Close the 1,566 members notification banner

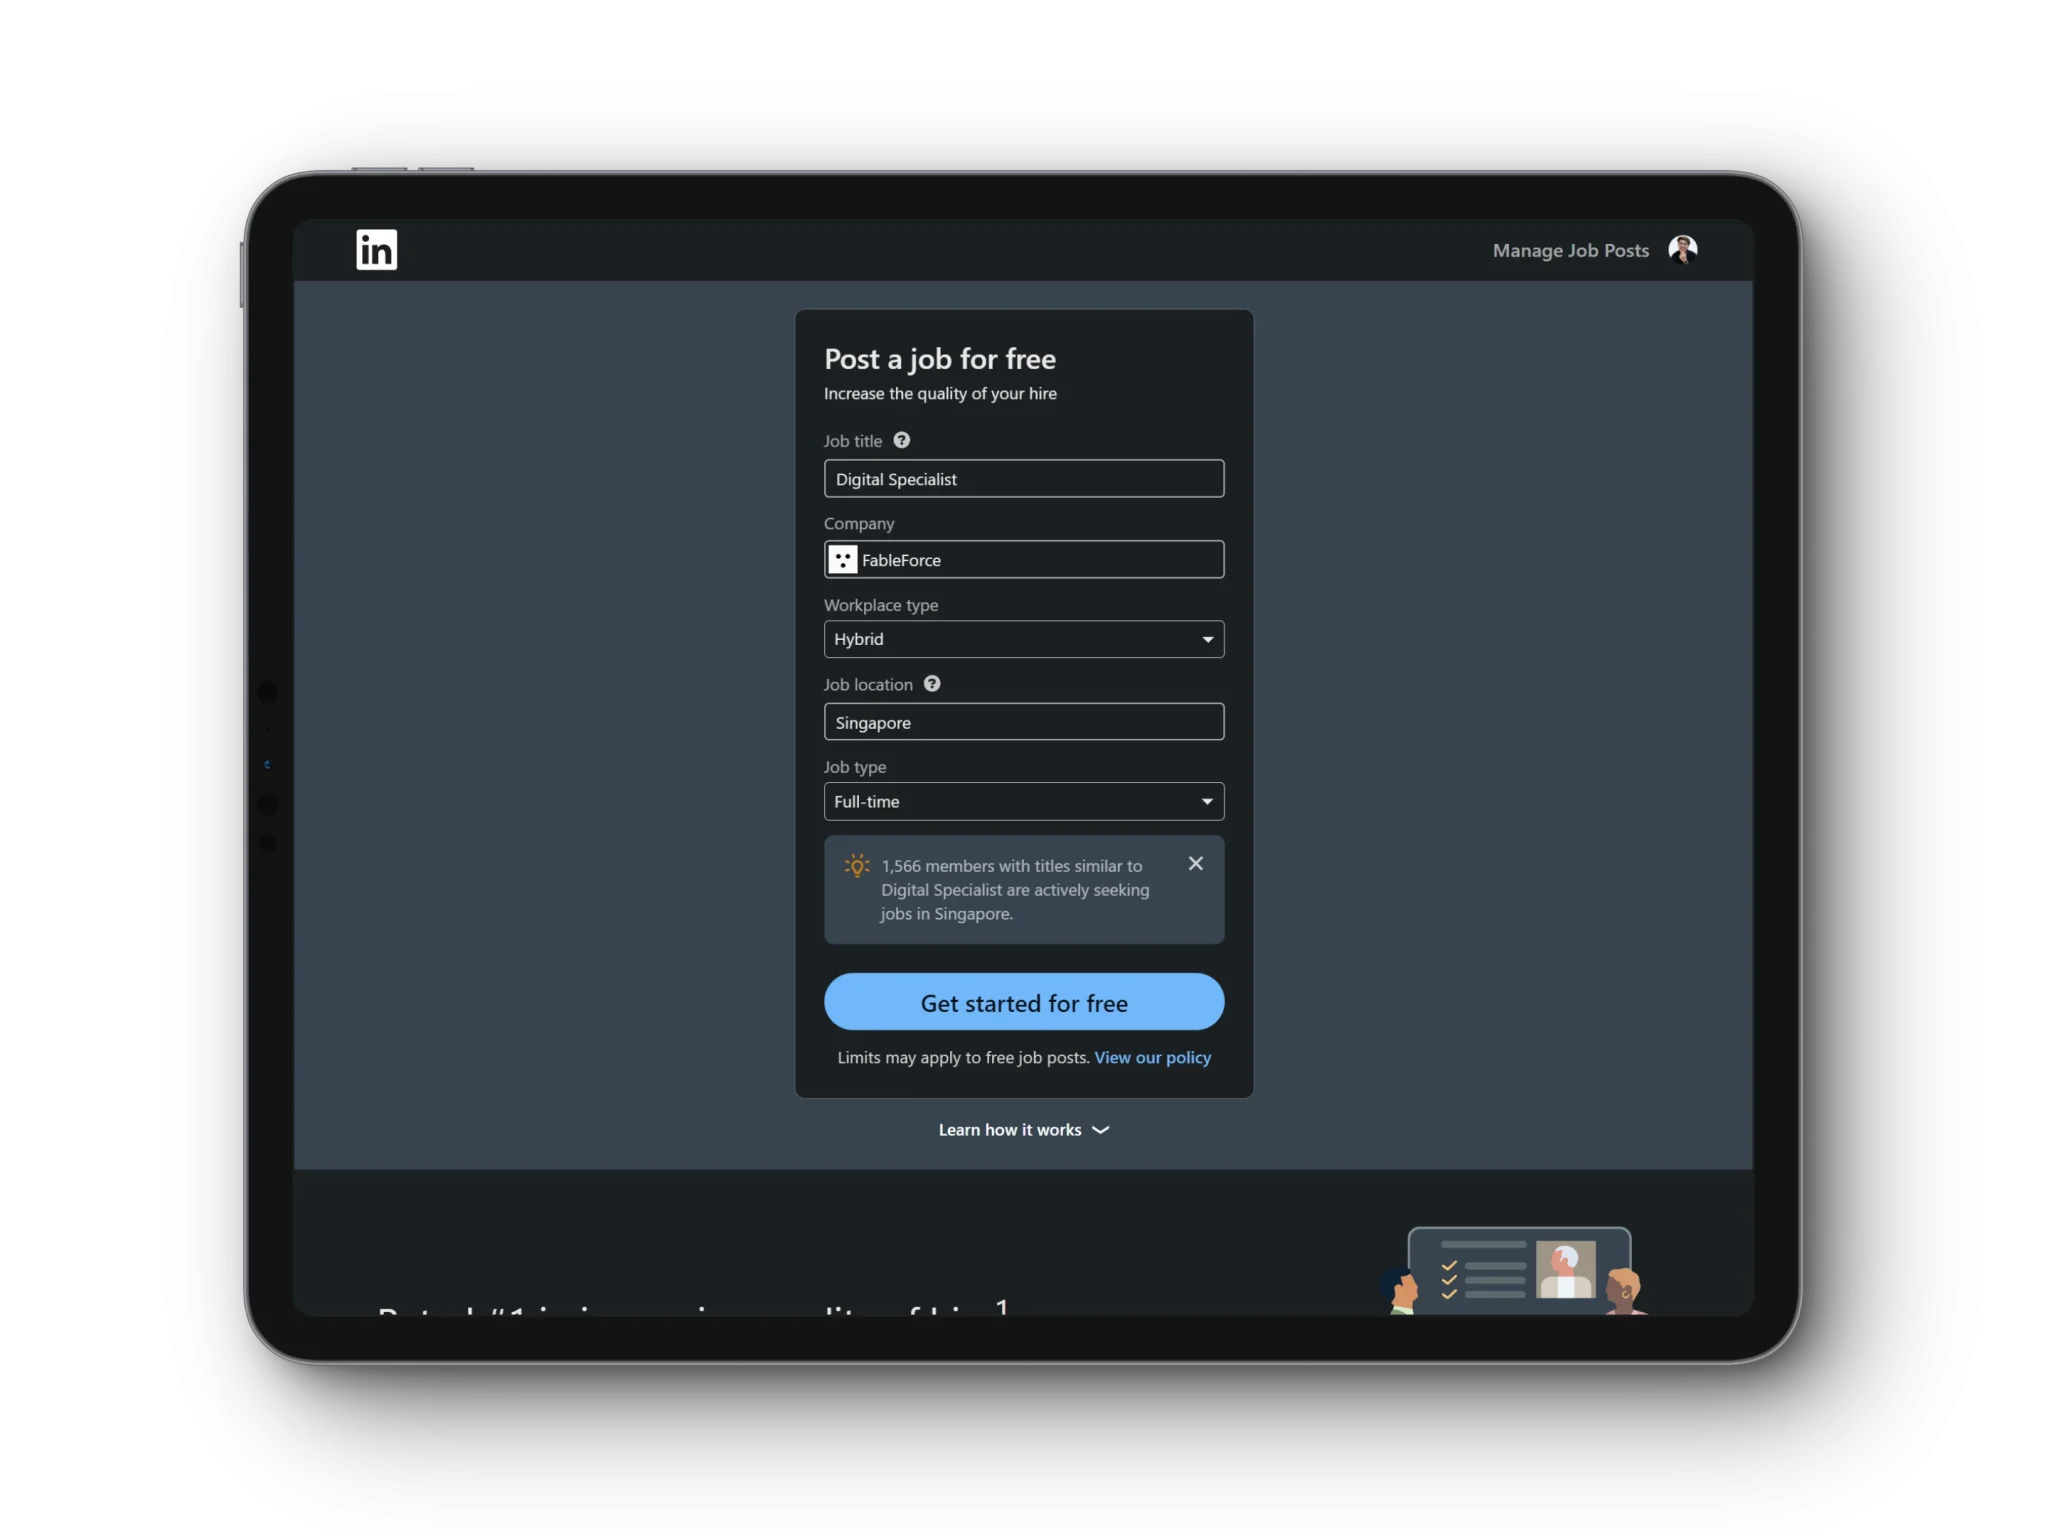1197,862
